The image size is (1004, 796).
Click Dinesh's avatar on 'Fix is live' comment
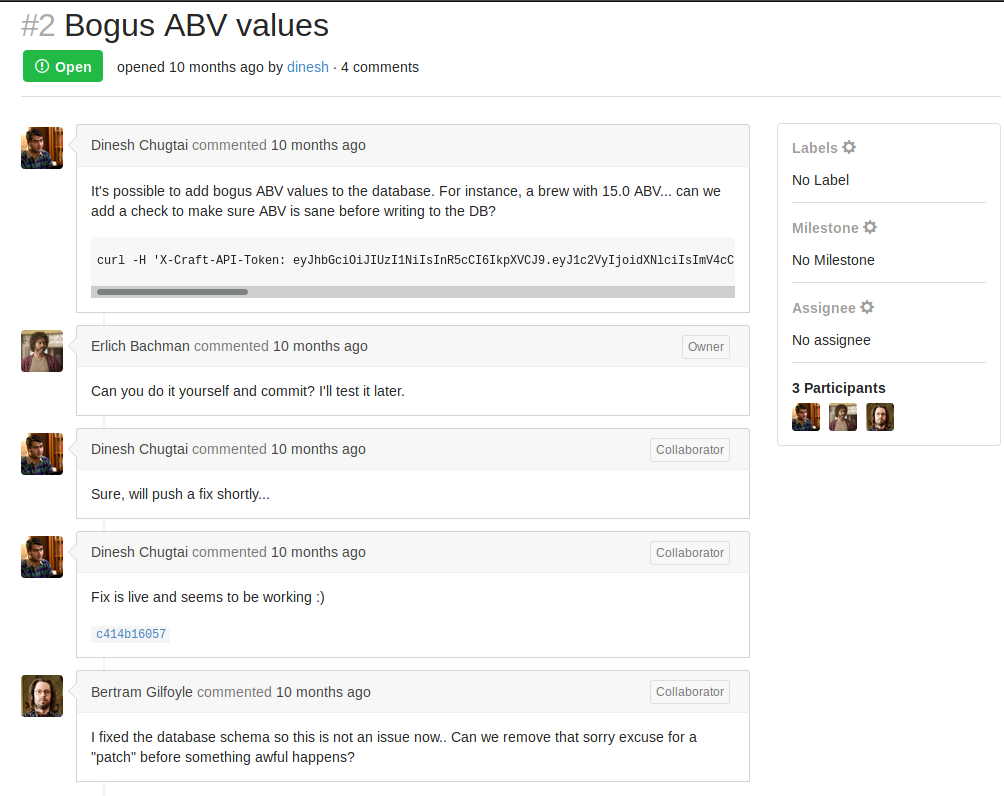pyautogui.click(x=42, y=557)
